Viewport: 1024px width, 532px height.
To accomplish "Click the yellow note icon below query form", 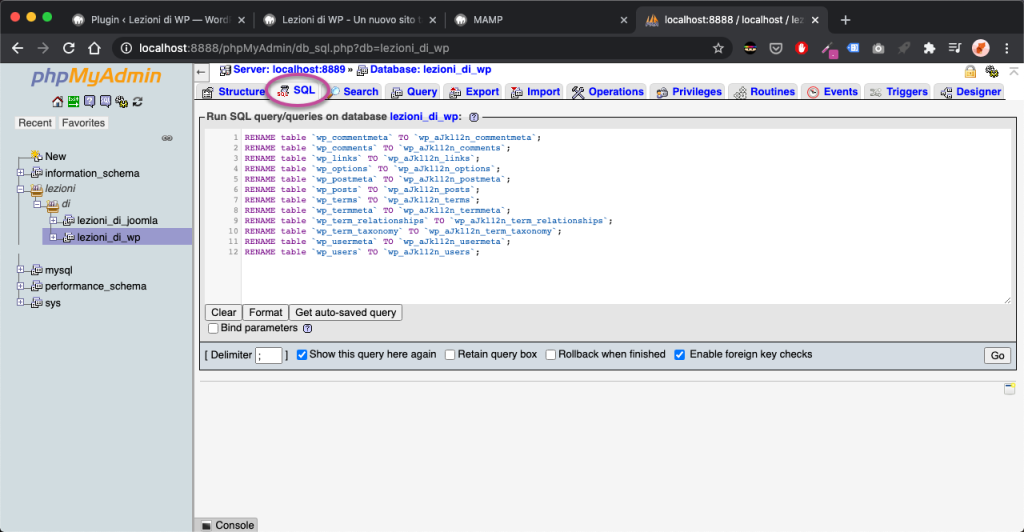I will pyautogui.click(x=1010, y=388).
